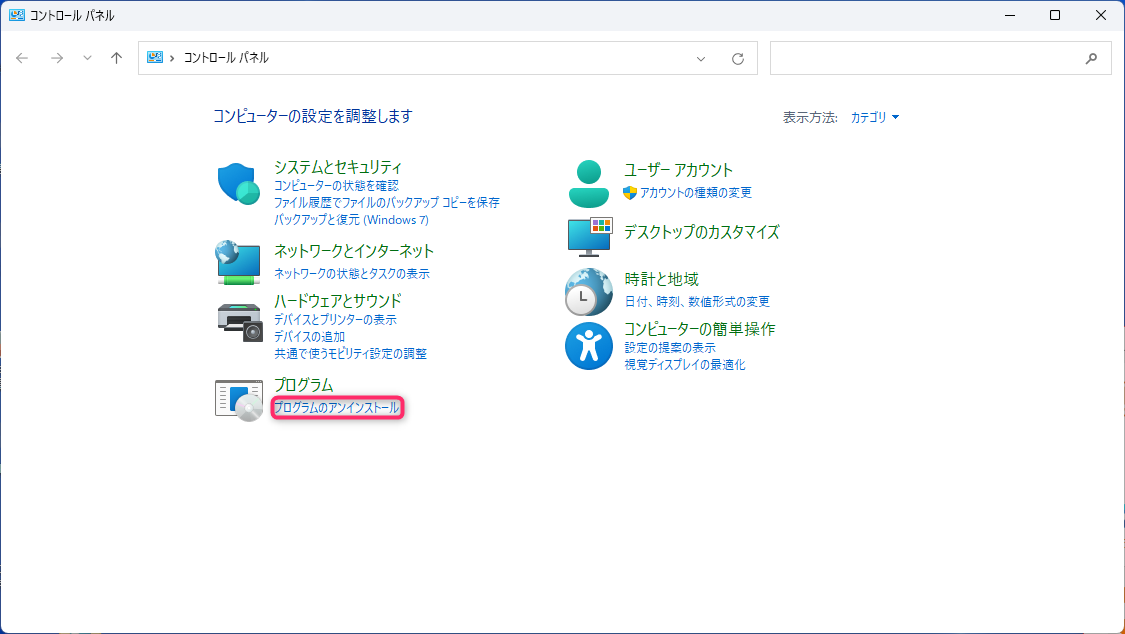Open バックアップと復元 (Windows 7) link
This screenshot has height=634, width=1125.
tap(352, 220)
